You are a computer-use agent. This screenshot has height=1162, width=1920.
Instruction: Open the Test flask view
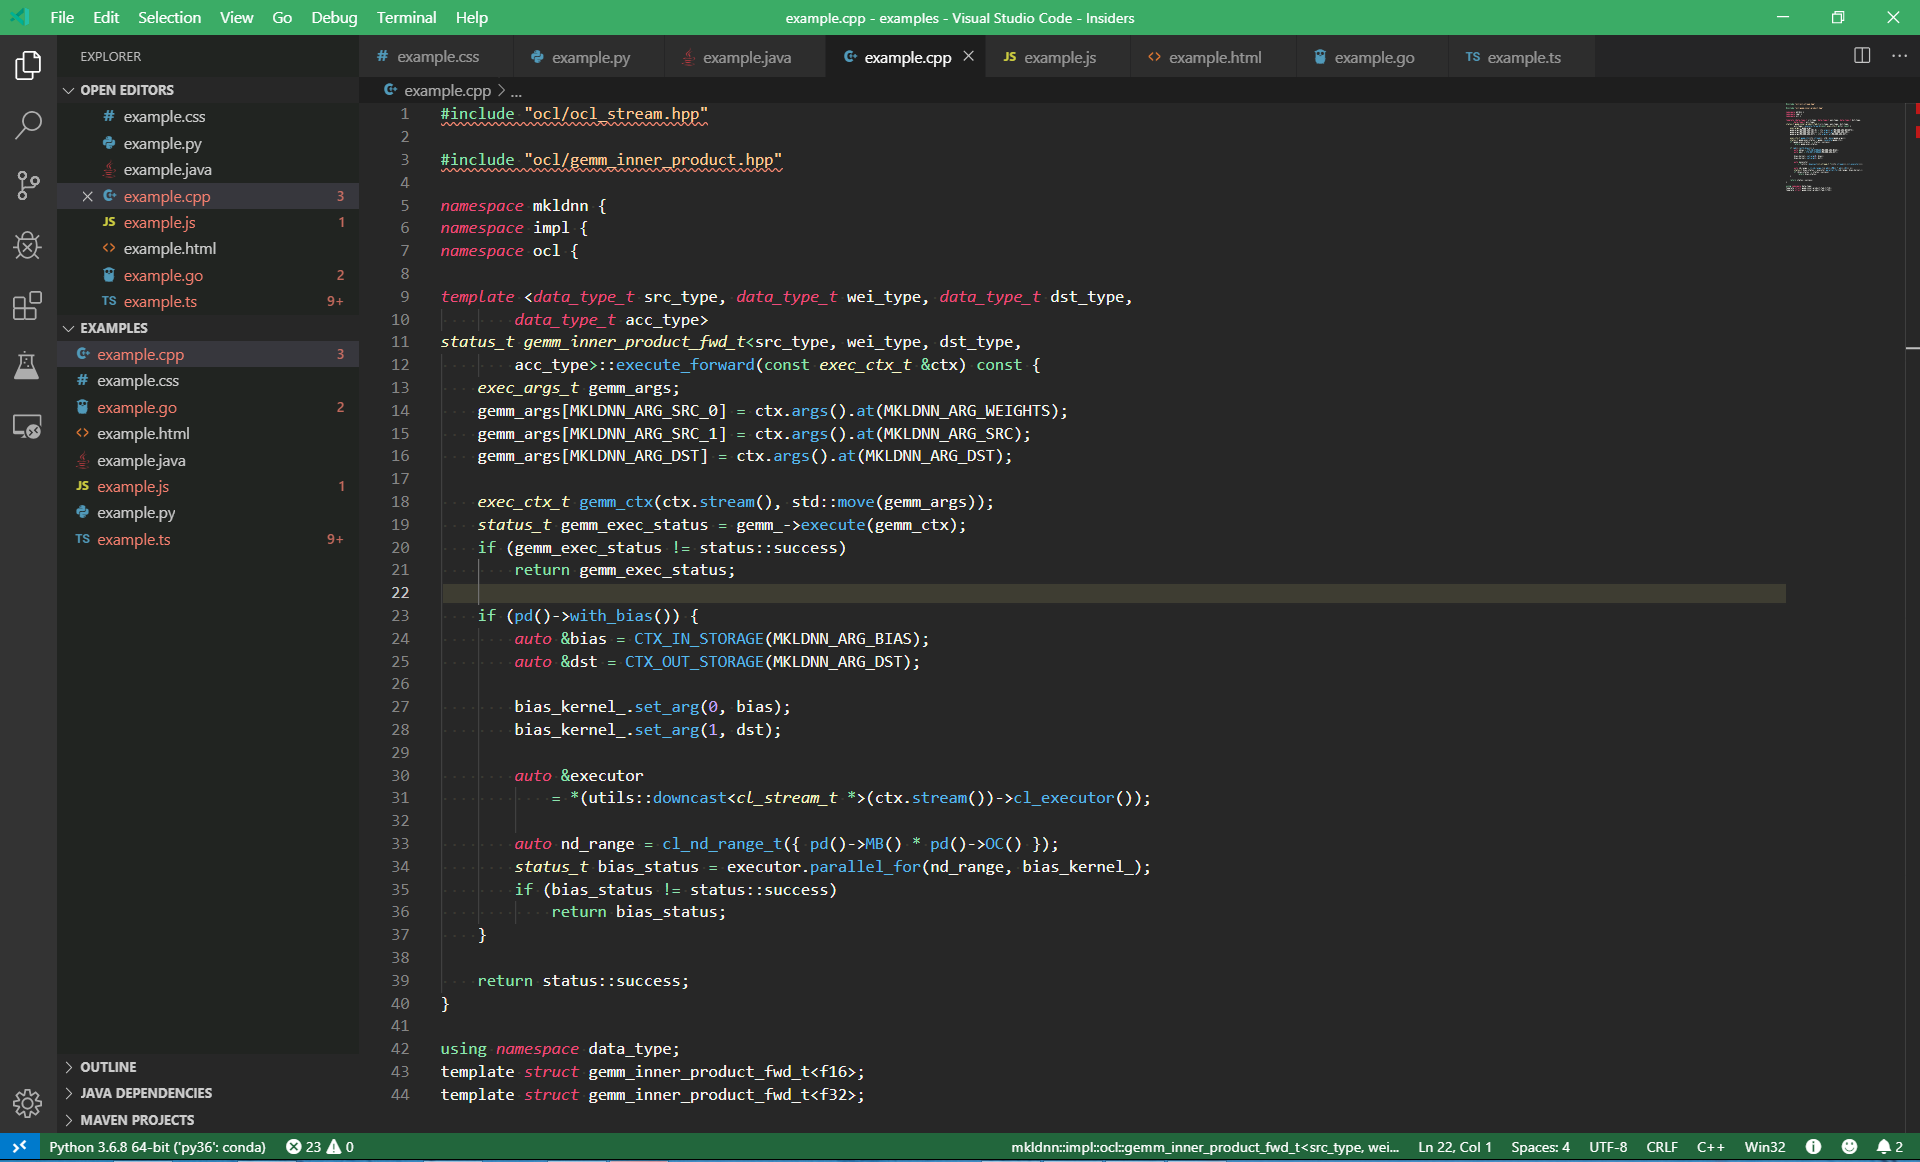coord(28,366)
